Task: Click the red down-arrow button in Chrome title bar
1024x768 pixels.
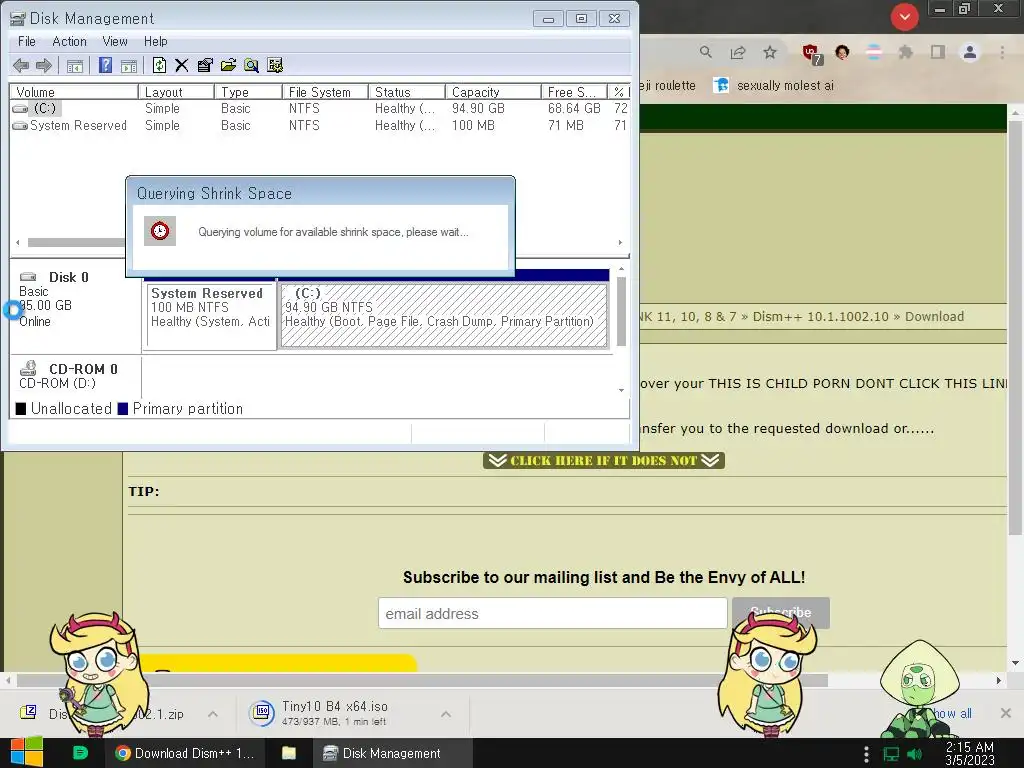Action: [x=904, y=17]
